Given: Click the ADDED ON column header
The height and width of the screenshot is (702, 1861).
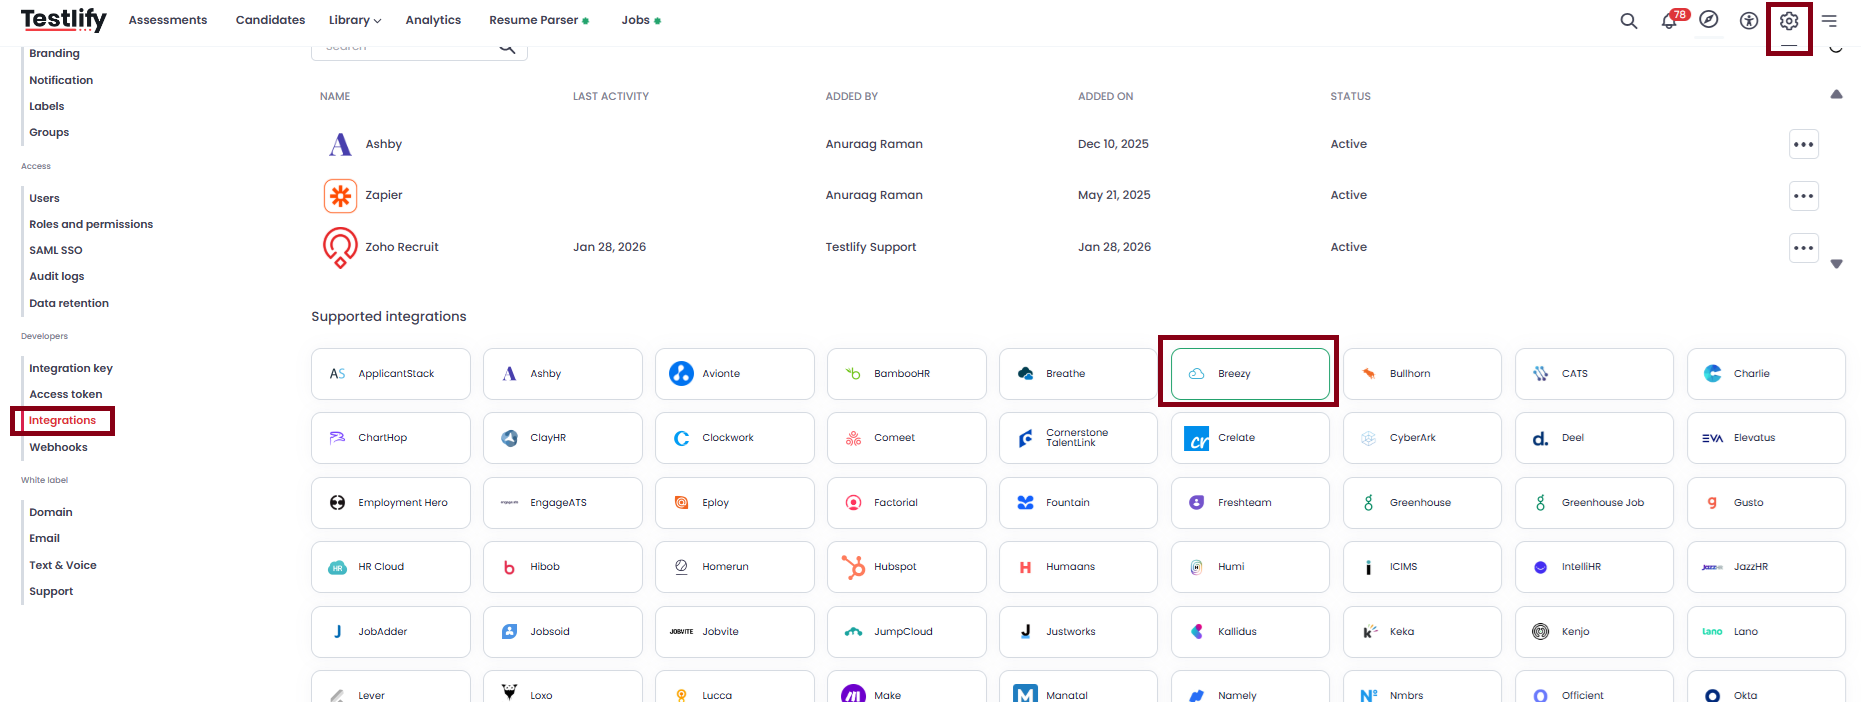Looking at the screenshot, I should 1105,97.
